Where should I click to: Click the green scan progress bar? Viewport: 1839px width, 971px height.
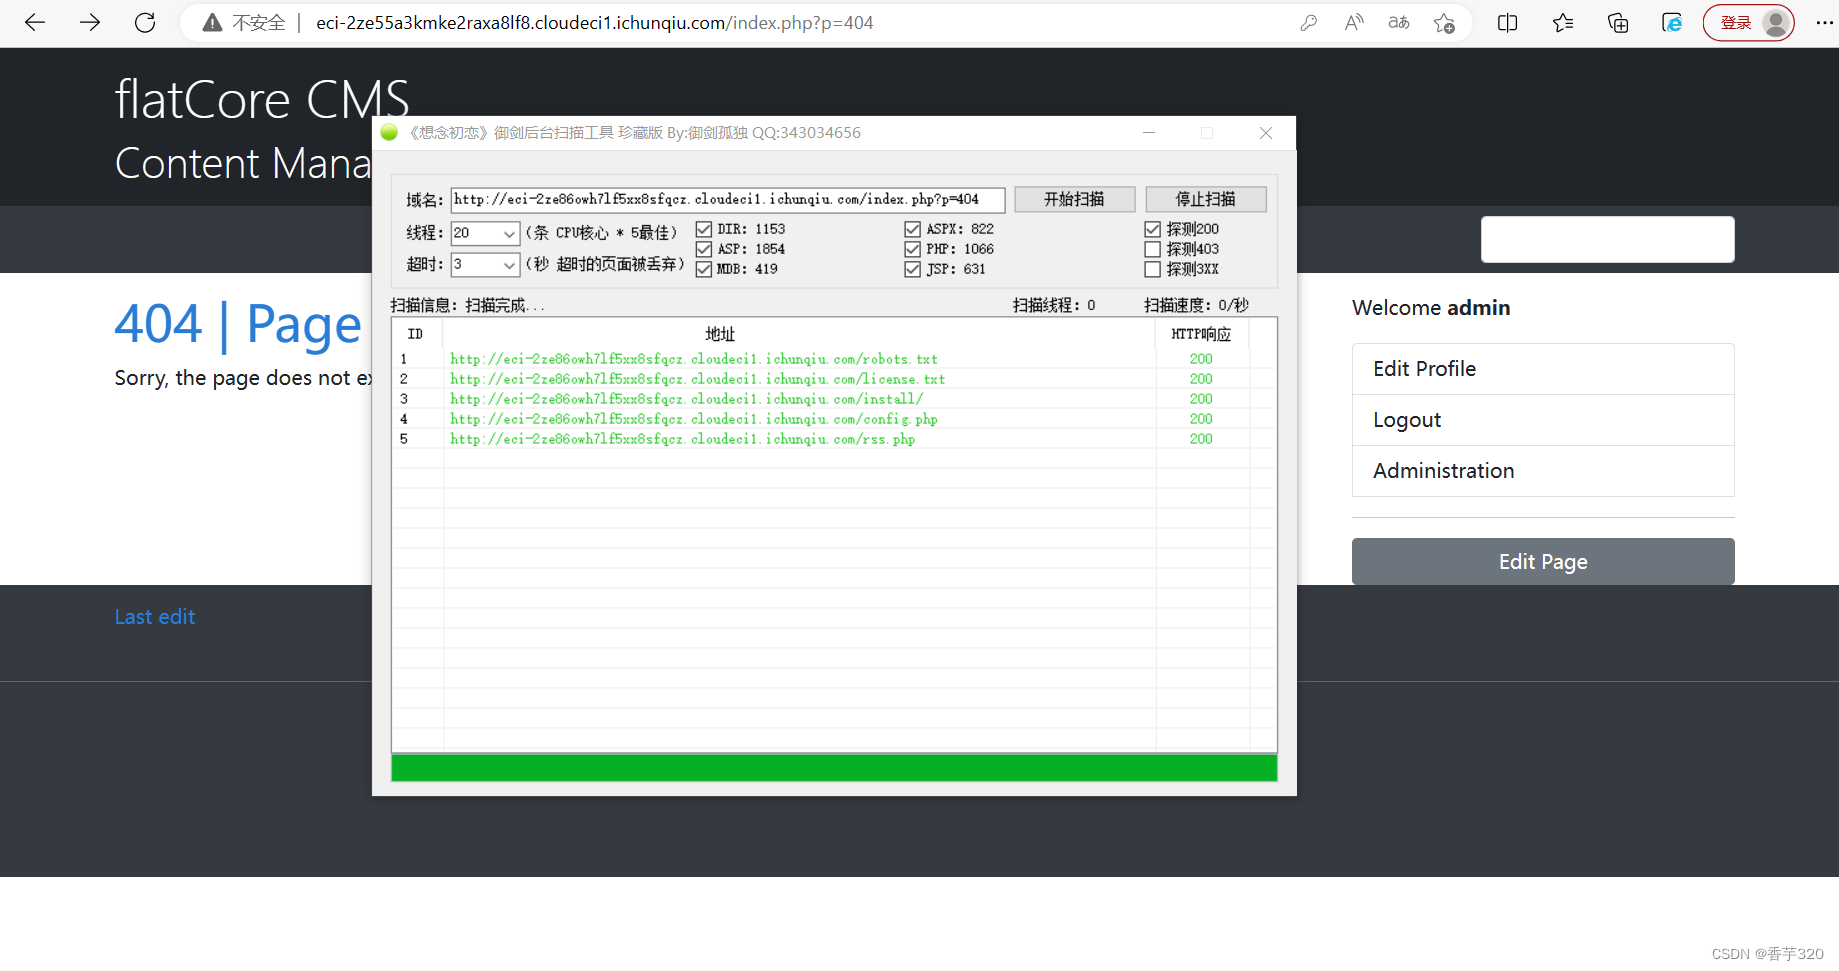point(834,768)
